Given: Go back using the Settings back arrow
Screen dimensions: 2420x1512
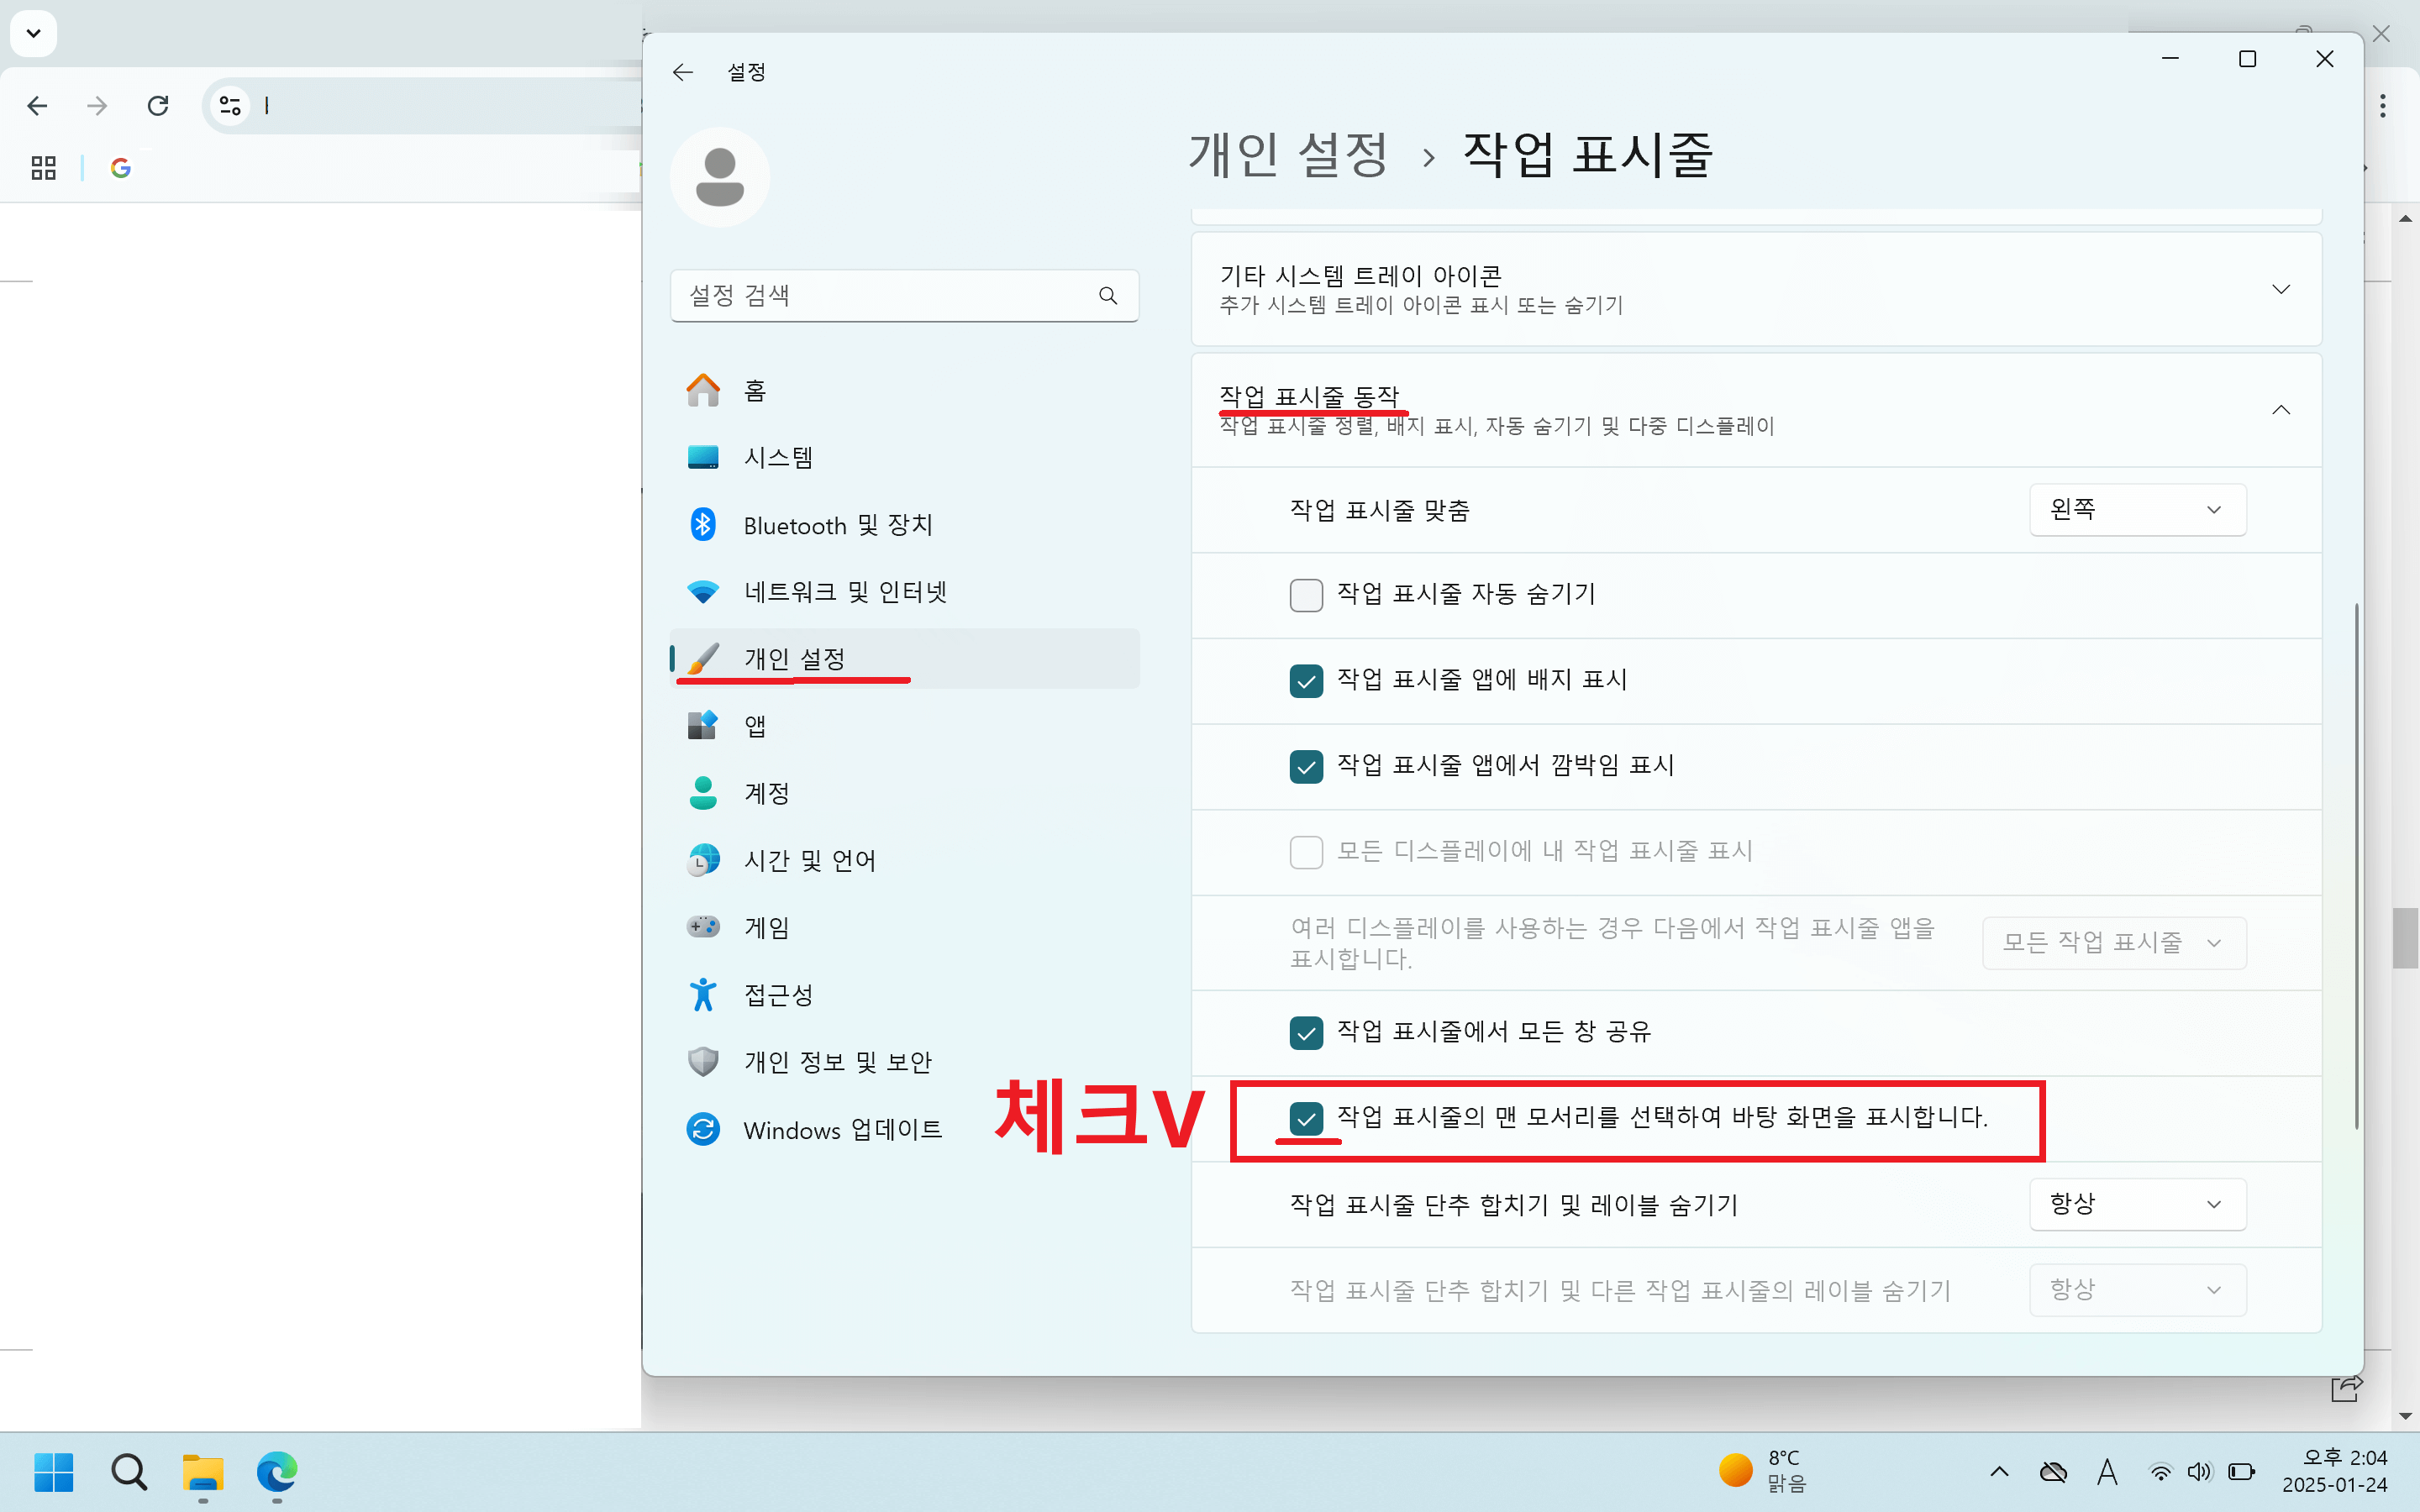Looking at the screenshot, I should tap(683, 71).
